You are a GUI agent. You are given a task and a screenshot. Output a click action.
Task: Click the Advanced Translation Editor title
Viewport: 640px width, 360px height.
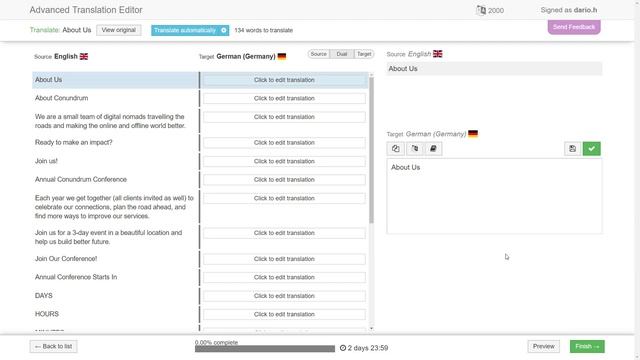pos(86,10)
